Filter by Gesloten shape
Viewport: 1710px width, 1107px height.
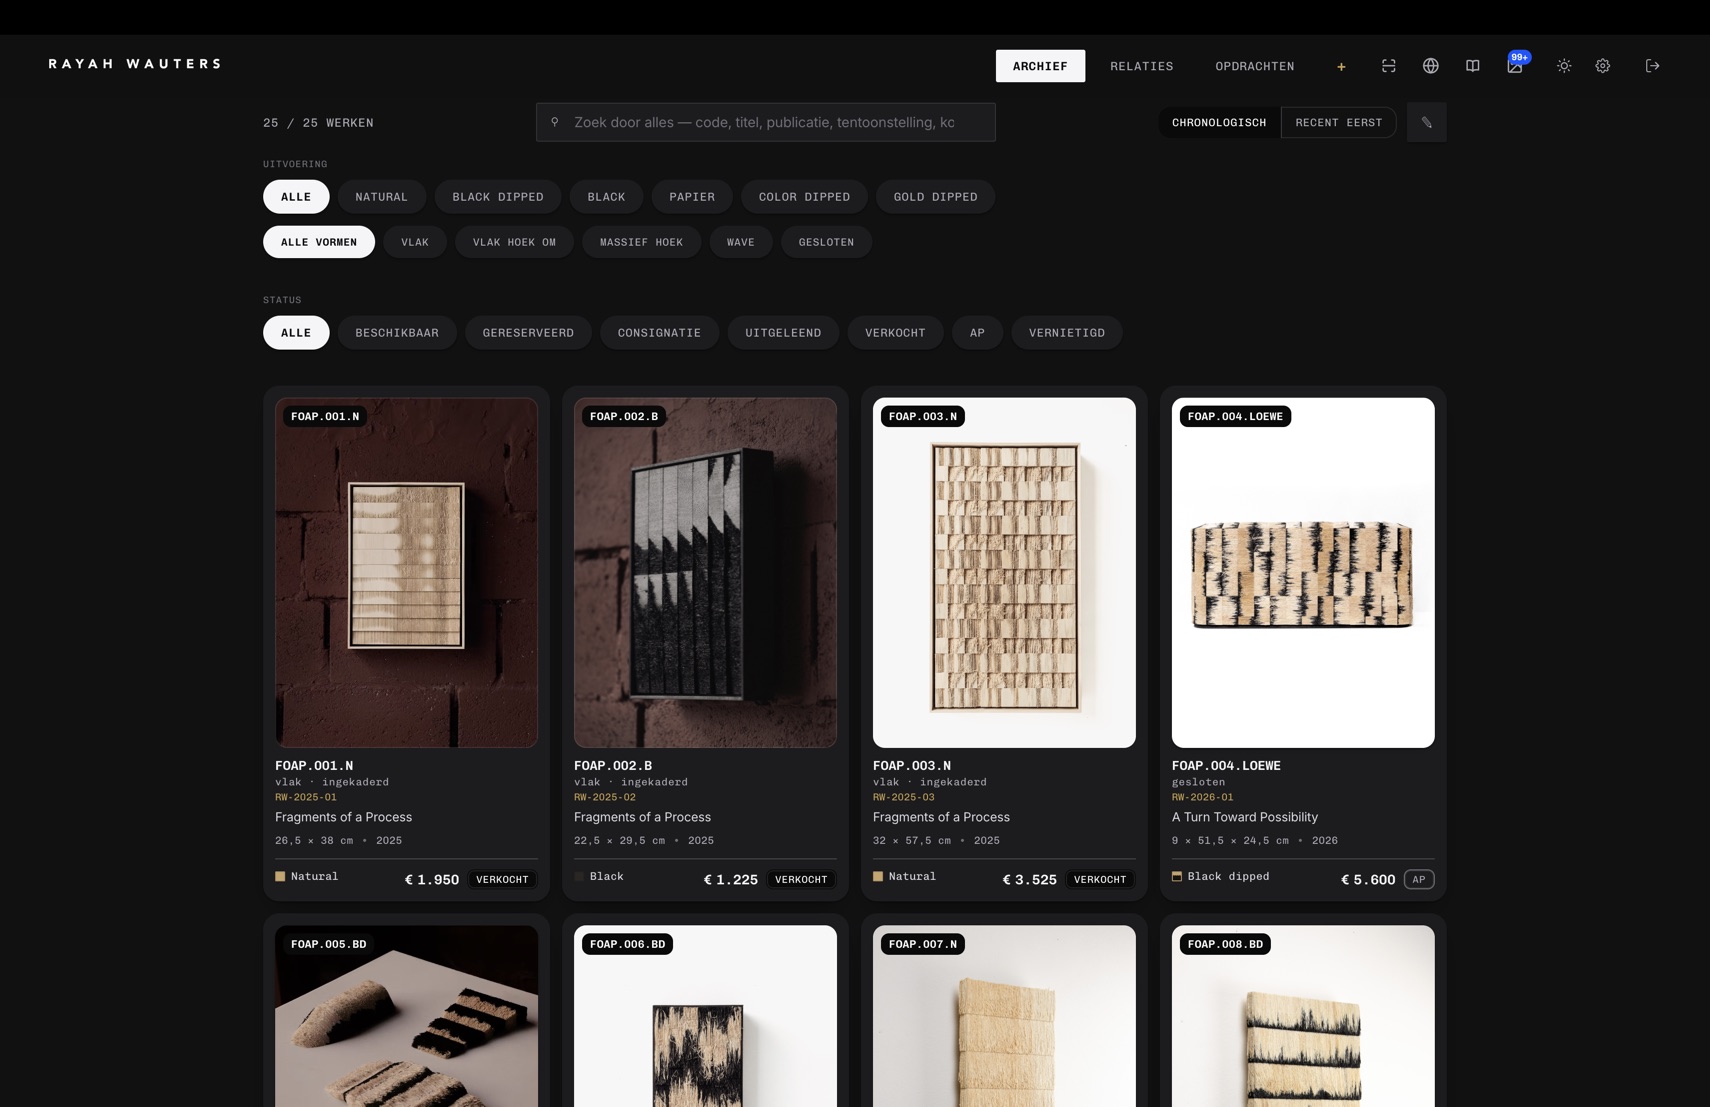826,242
